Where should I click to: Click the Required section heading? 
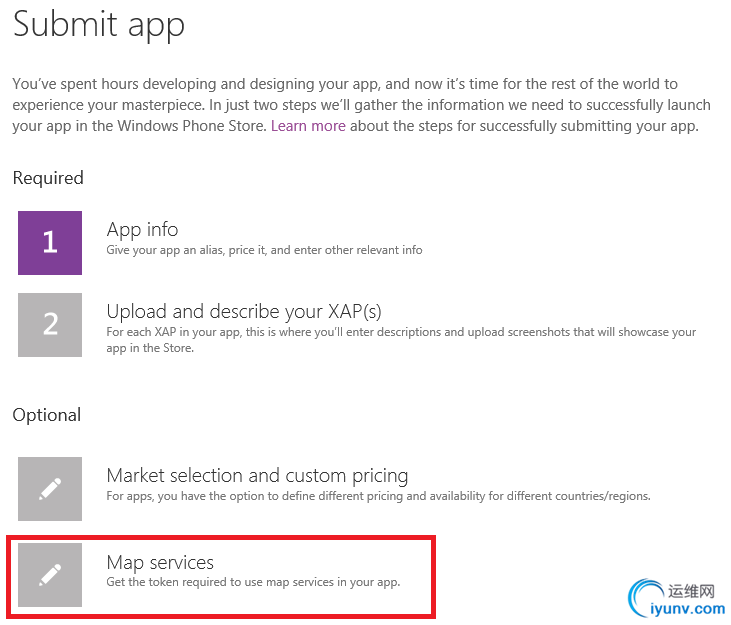pyautogui.click(x=48, y=178)
